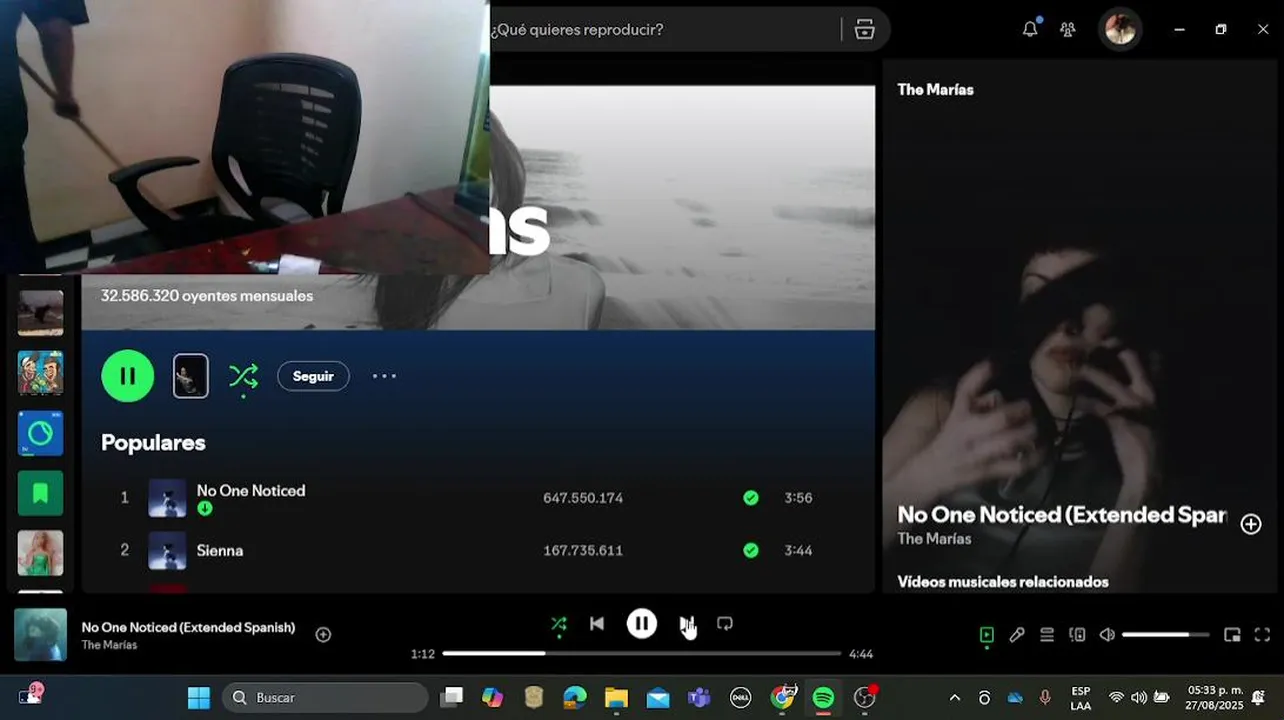Toggle saved checkmark for No One Noticed
Viewport: 1284px width, 720px height.
[x=751, y=497]
